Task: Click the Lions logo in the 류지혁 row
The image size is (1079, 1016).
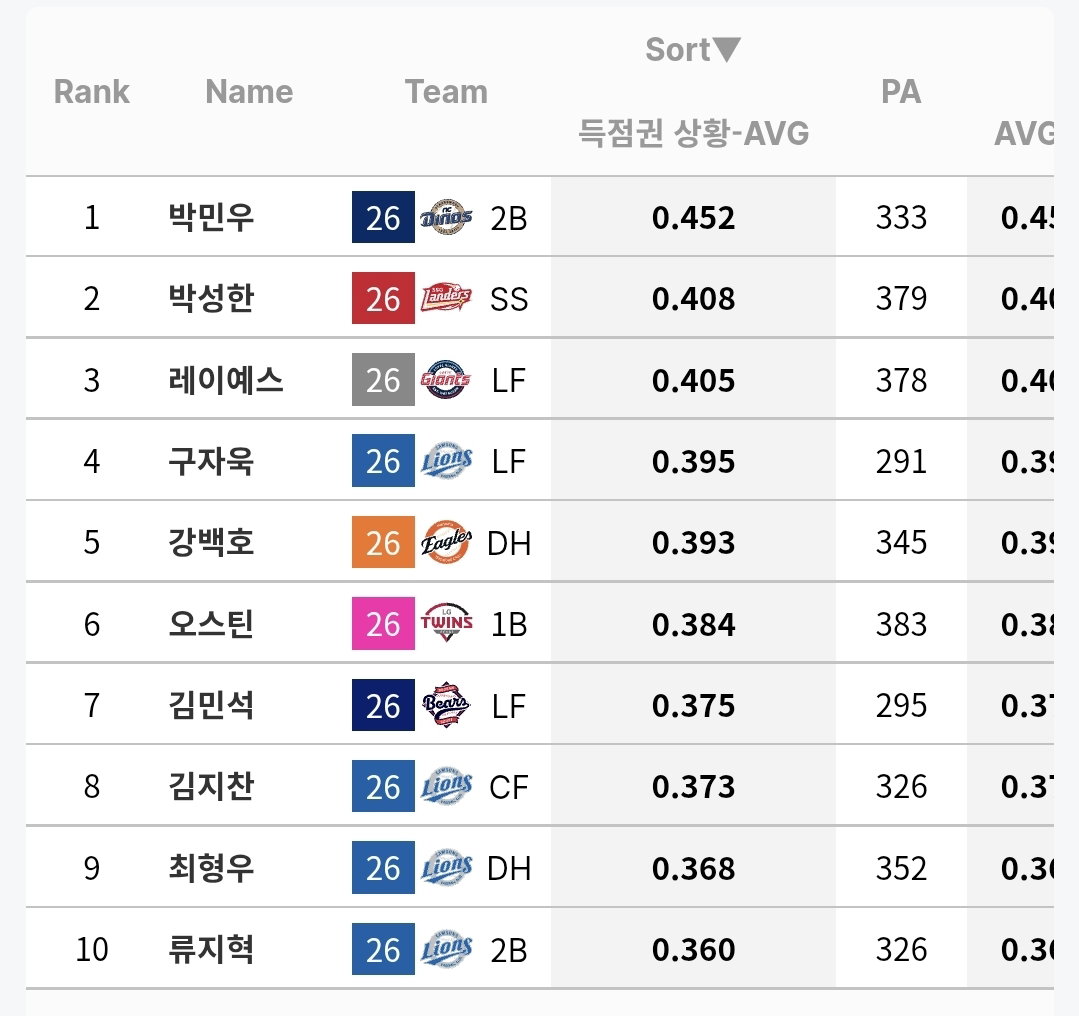Action: point(446,949)
